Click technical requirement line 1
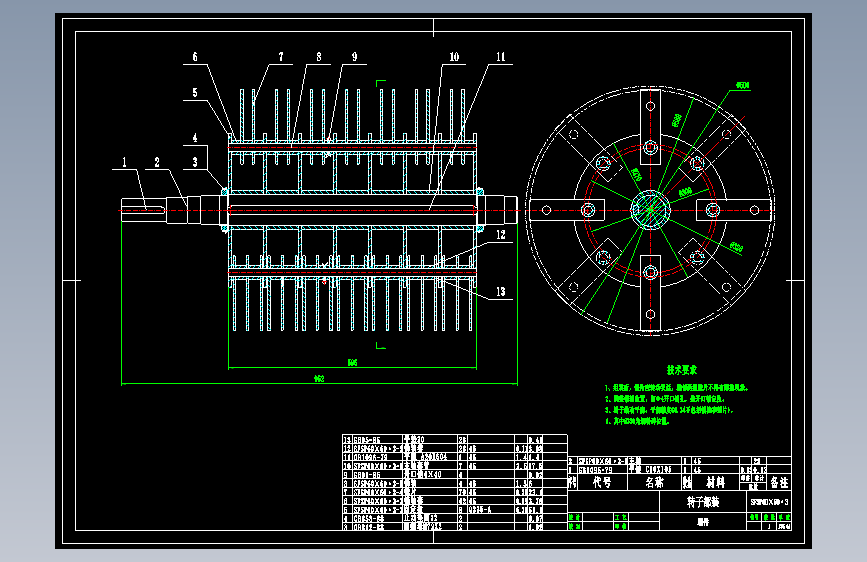Screen dimensions: 867x562 [x=676, y=388]
